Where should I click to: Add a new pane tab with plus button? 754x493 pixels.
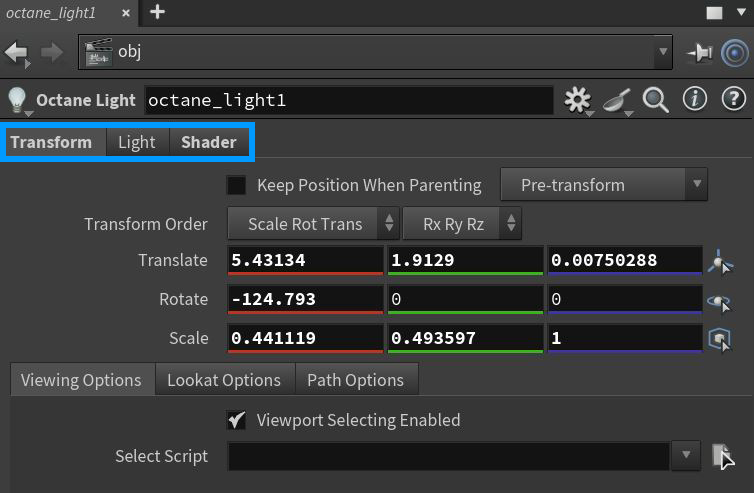click(157, 12)
